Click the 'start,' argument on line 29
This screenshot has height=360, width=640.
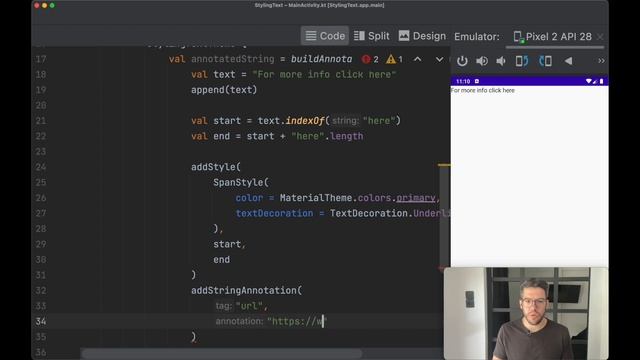[x=229, y=244]
